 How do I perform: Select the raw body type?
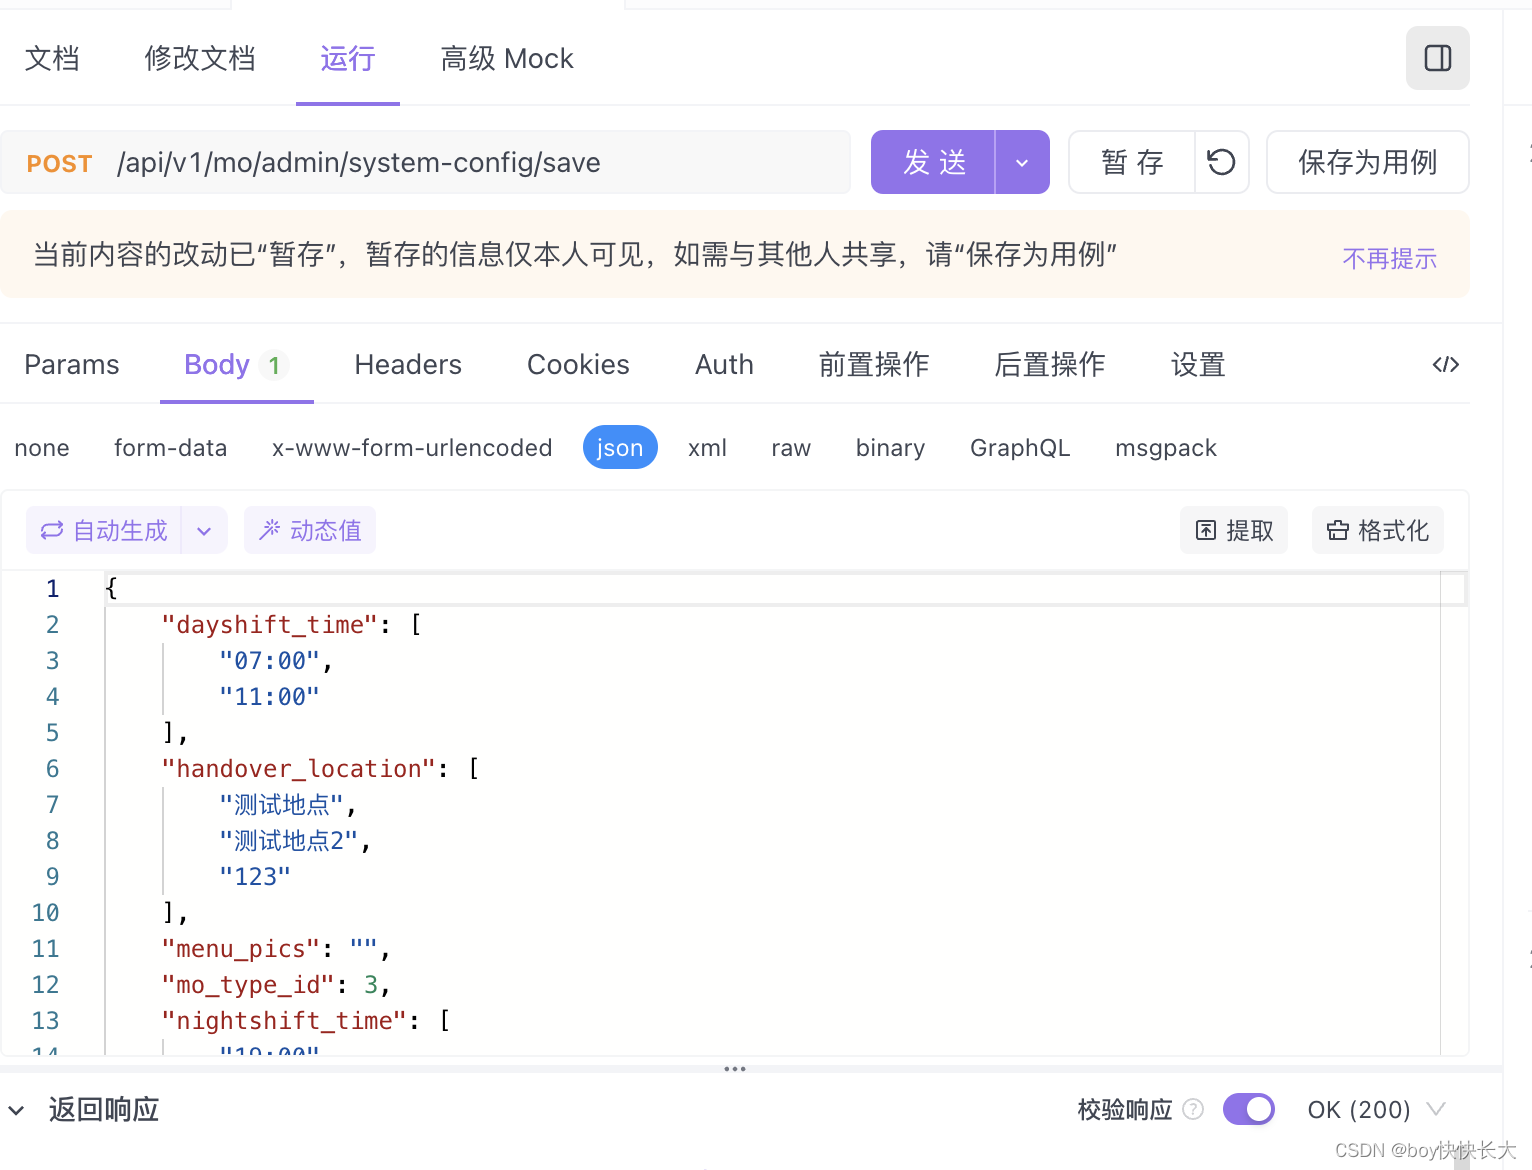(x=791, y=448)
